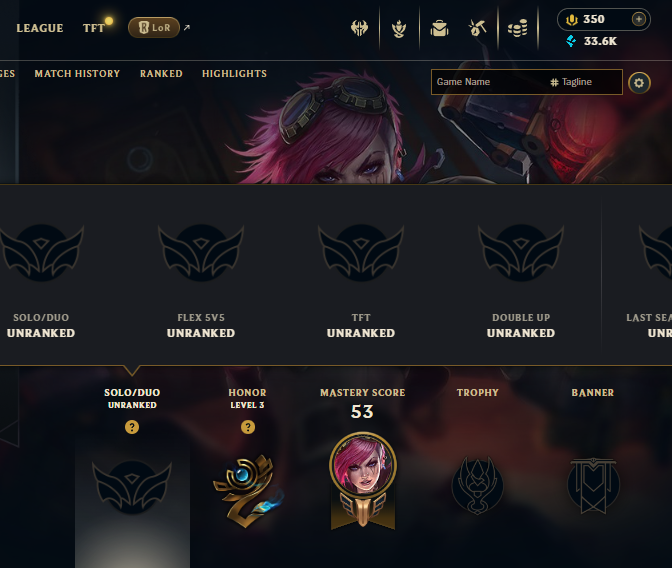Click the Honor Level 3 question mark
The height and width of the screenshot is (568, 672).
click(x=248, y=427)
